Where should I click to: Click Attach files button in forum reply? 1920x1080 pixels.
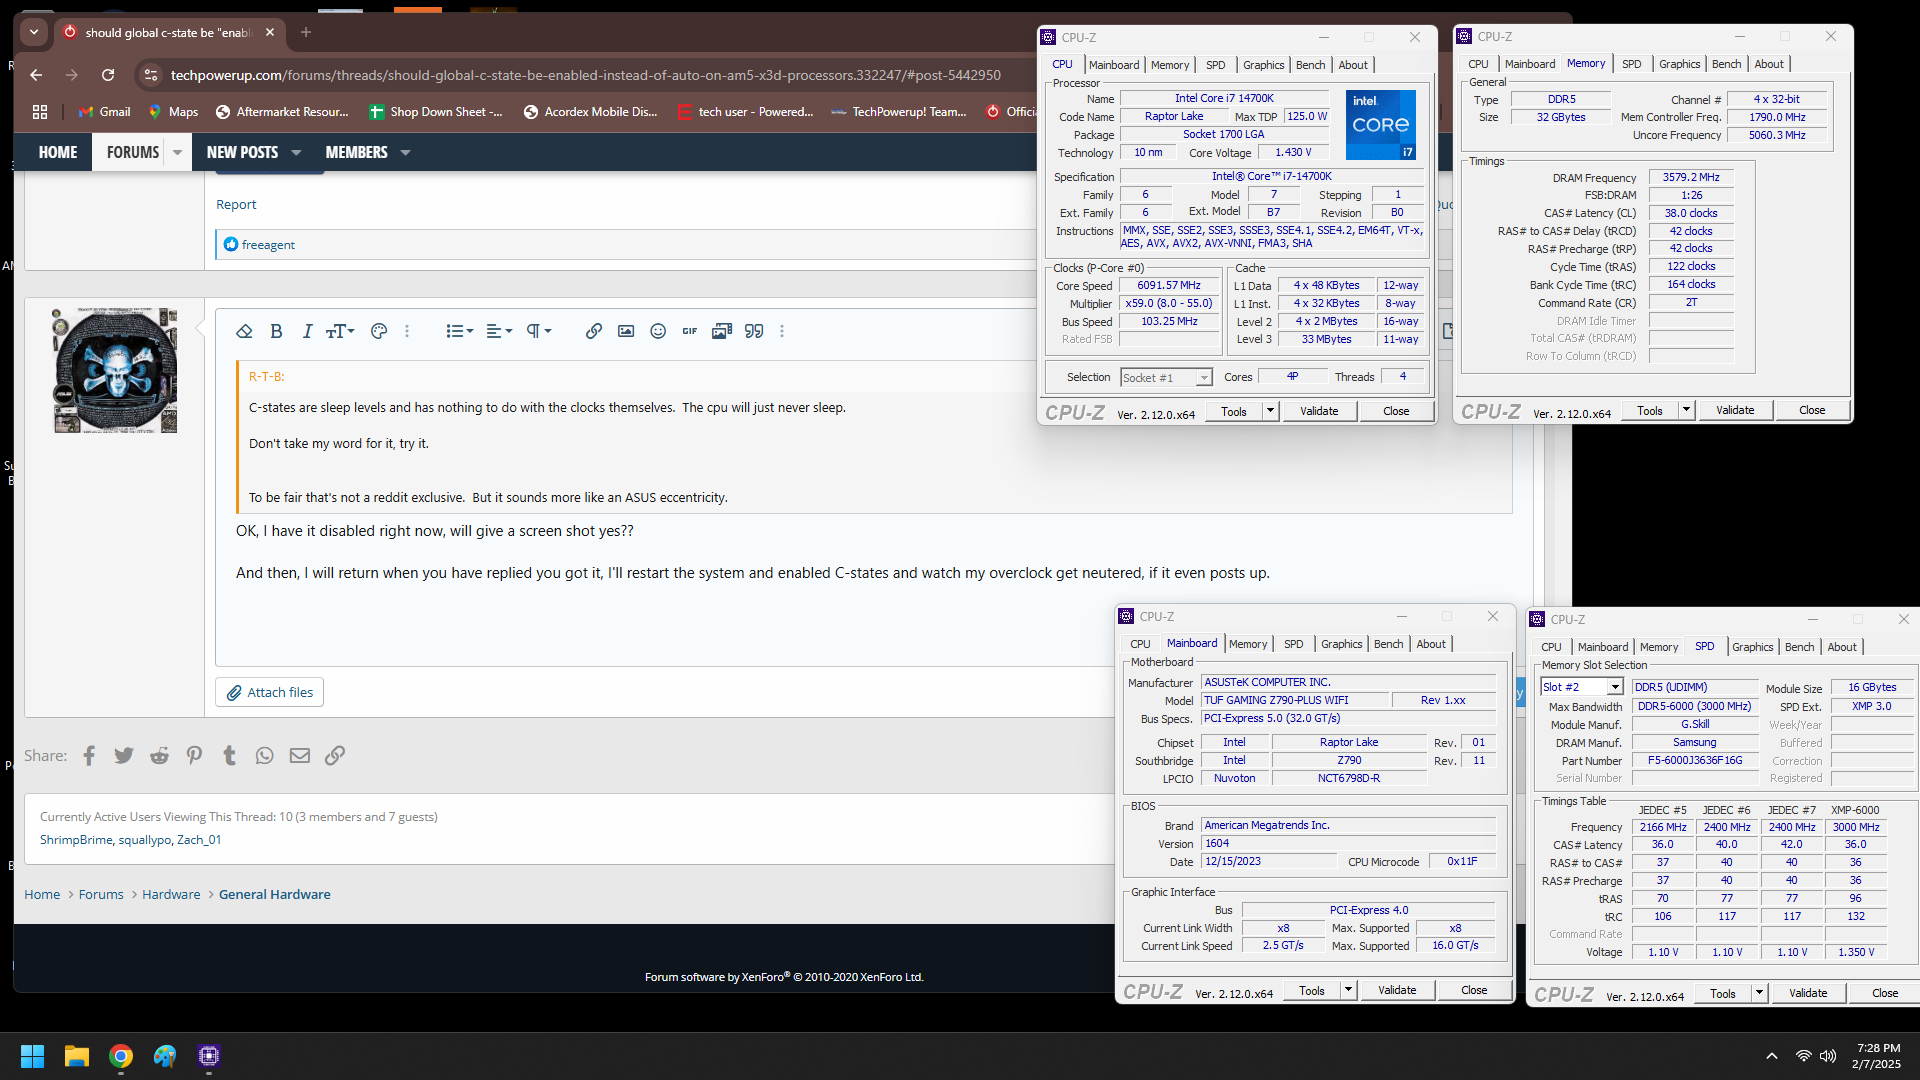(x=272, y=692)
